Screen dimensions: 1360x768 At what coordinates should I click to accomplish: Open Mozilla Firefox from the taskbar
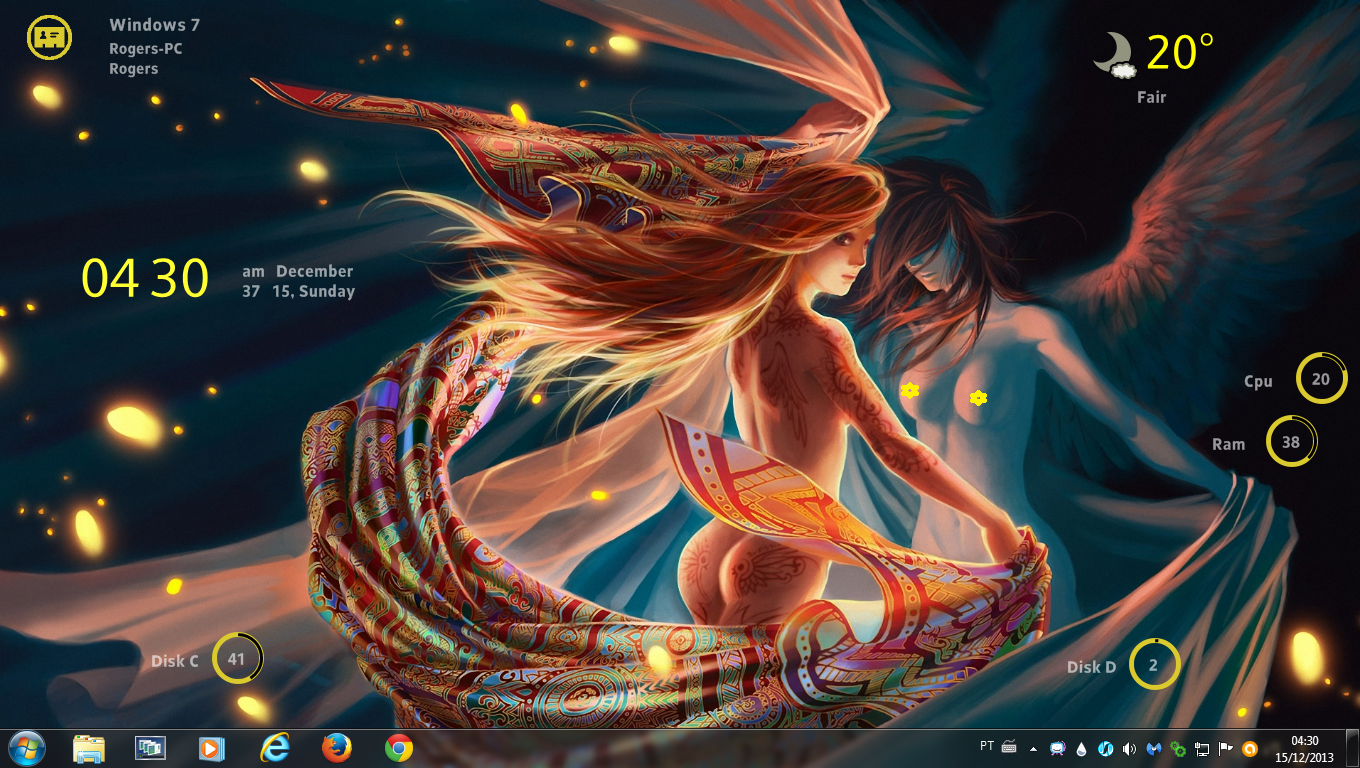pyautogui.click(x=337, y=748)
